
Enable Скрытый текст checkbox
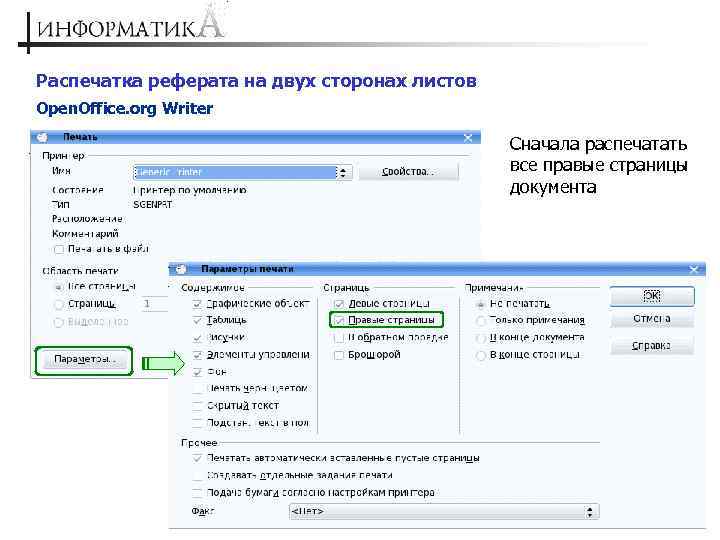point(197,406)
